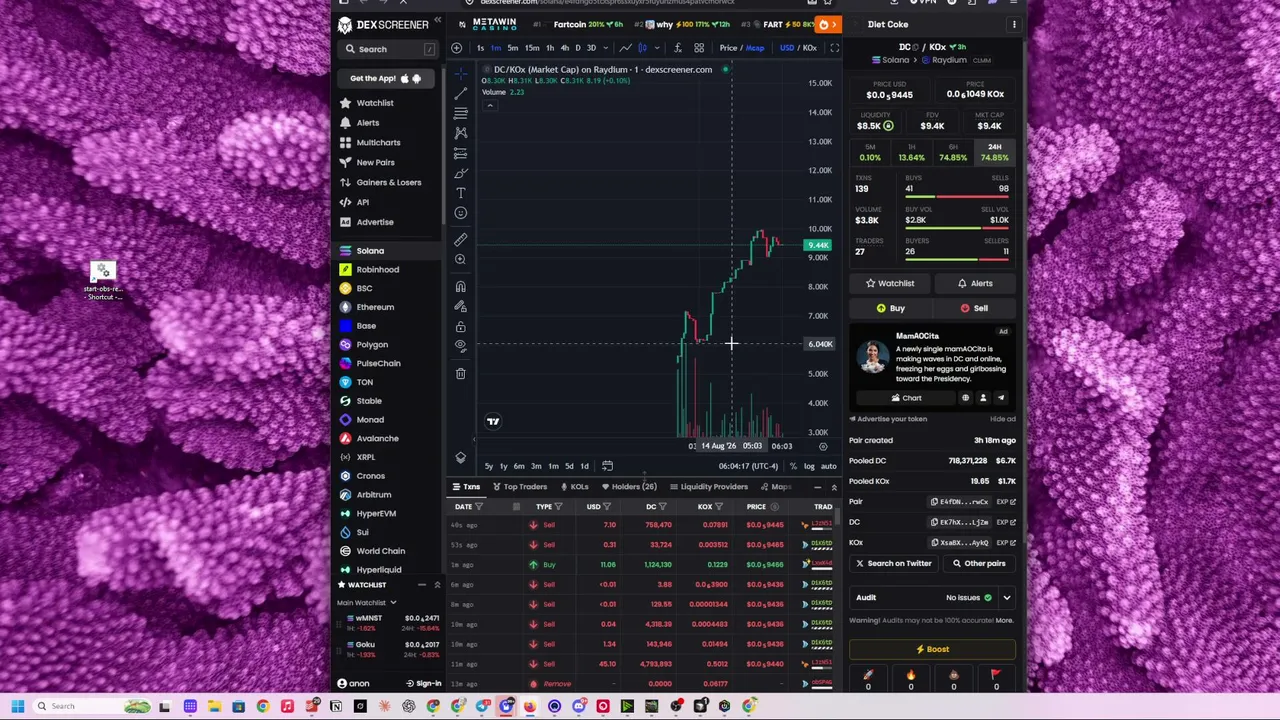Open the Watchlist sidebar item
Image resolution: width=1280 pixels, height=720 pixels.
375,103
